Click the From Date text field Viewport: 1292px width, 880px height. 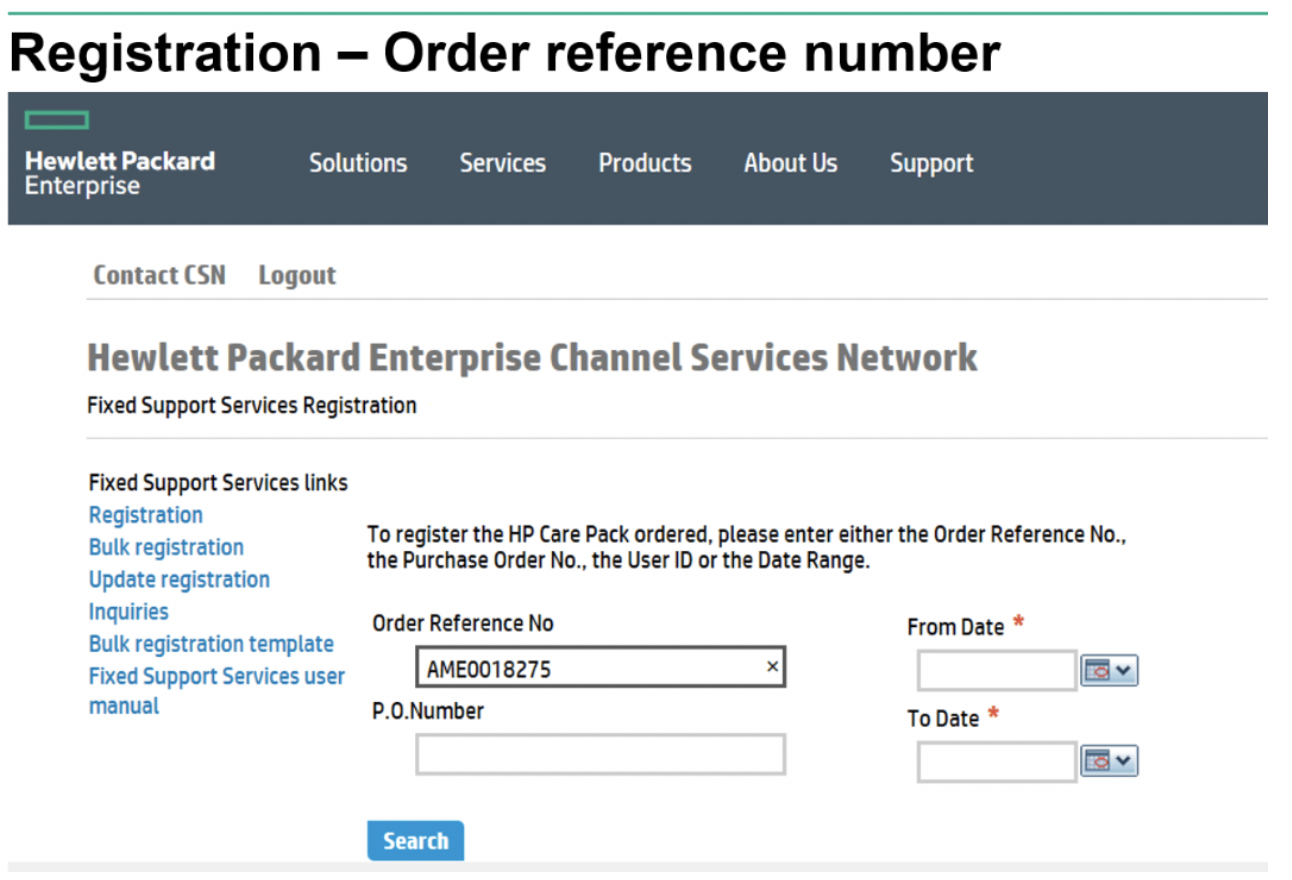tap(997, 671)
